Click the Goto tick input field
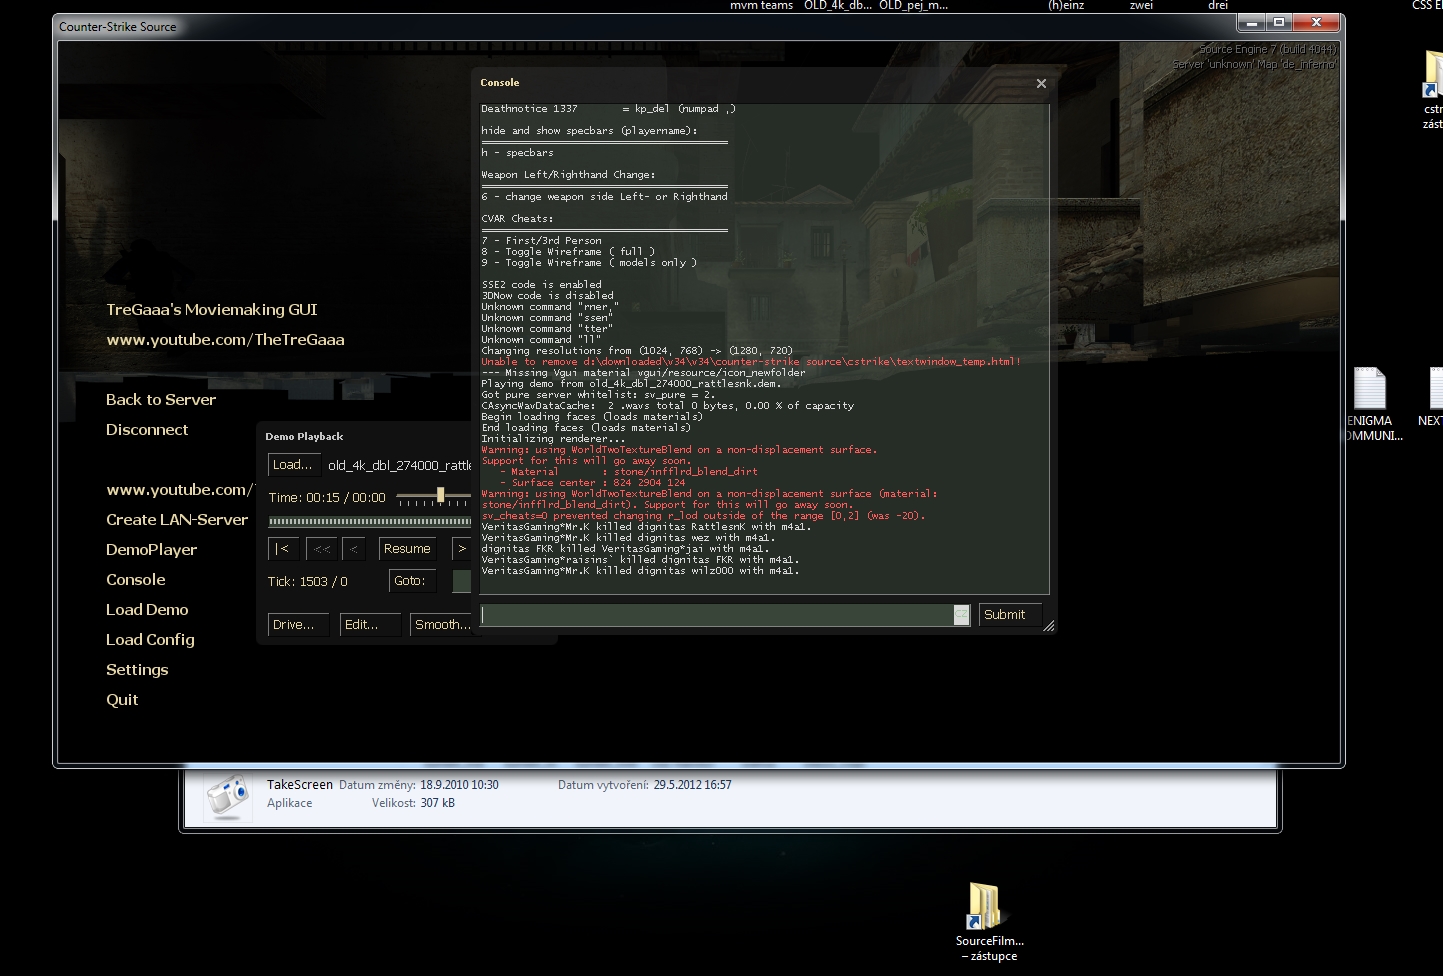The height and width of the screenshot is (976, 1443). coord(461,581)
